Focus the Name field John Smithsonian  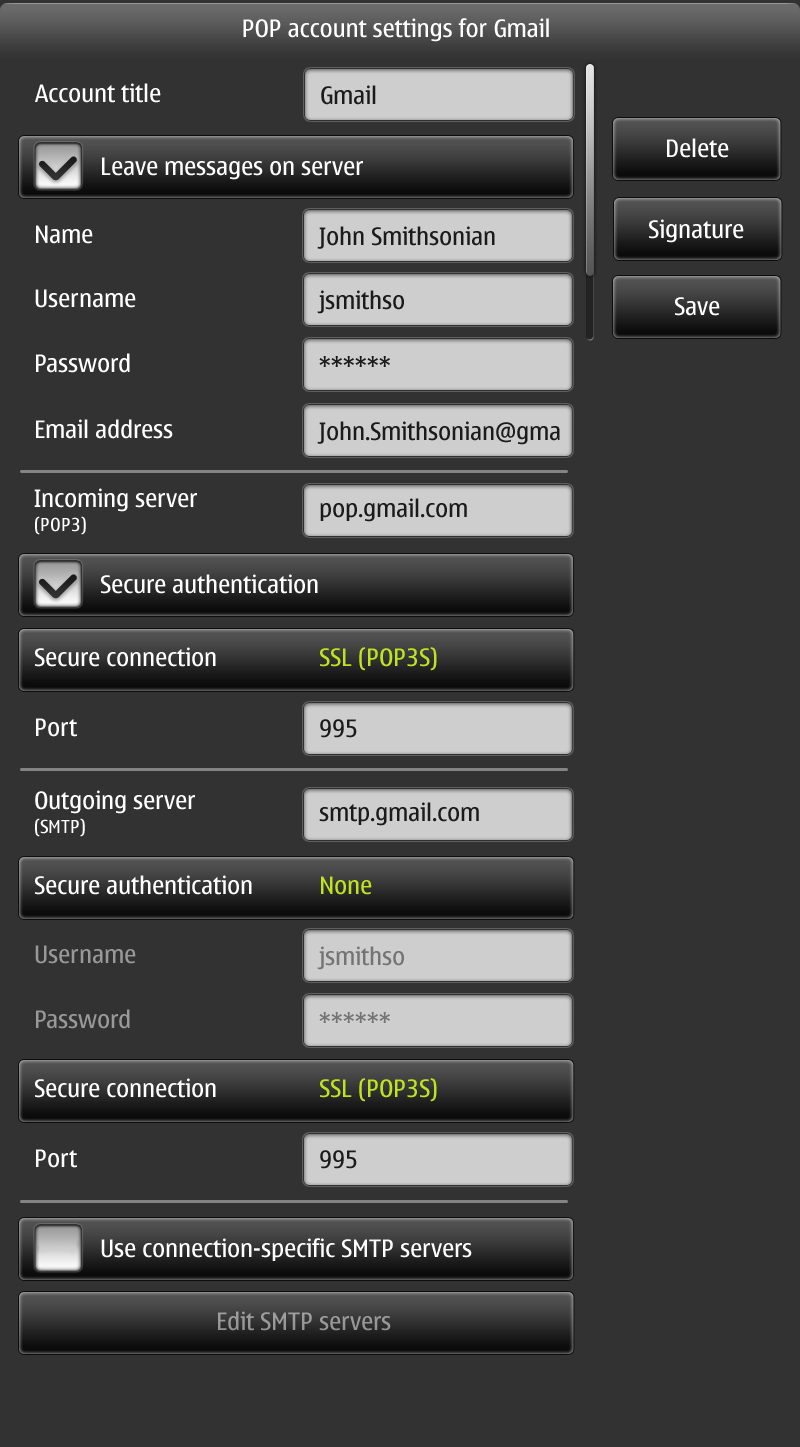pos(438,237)
